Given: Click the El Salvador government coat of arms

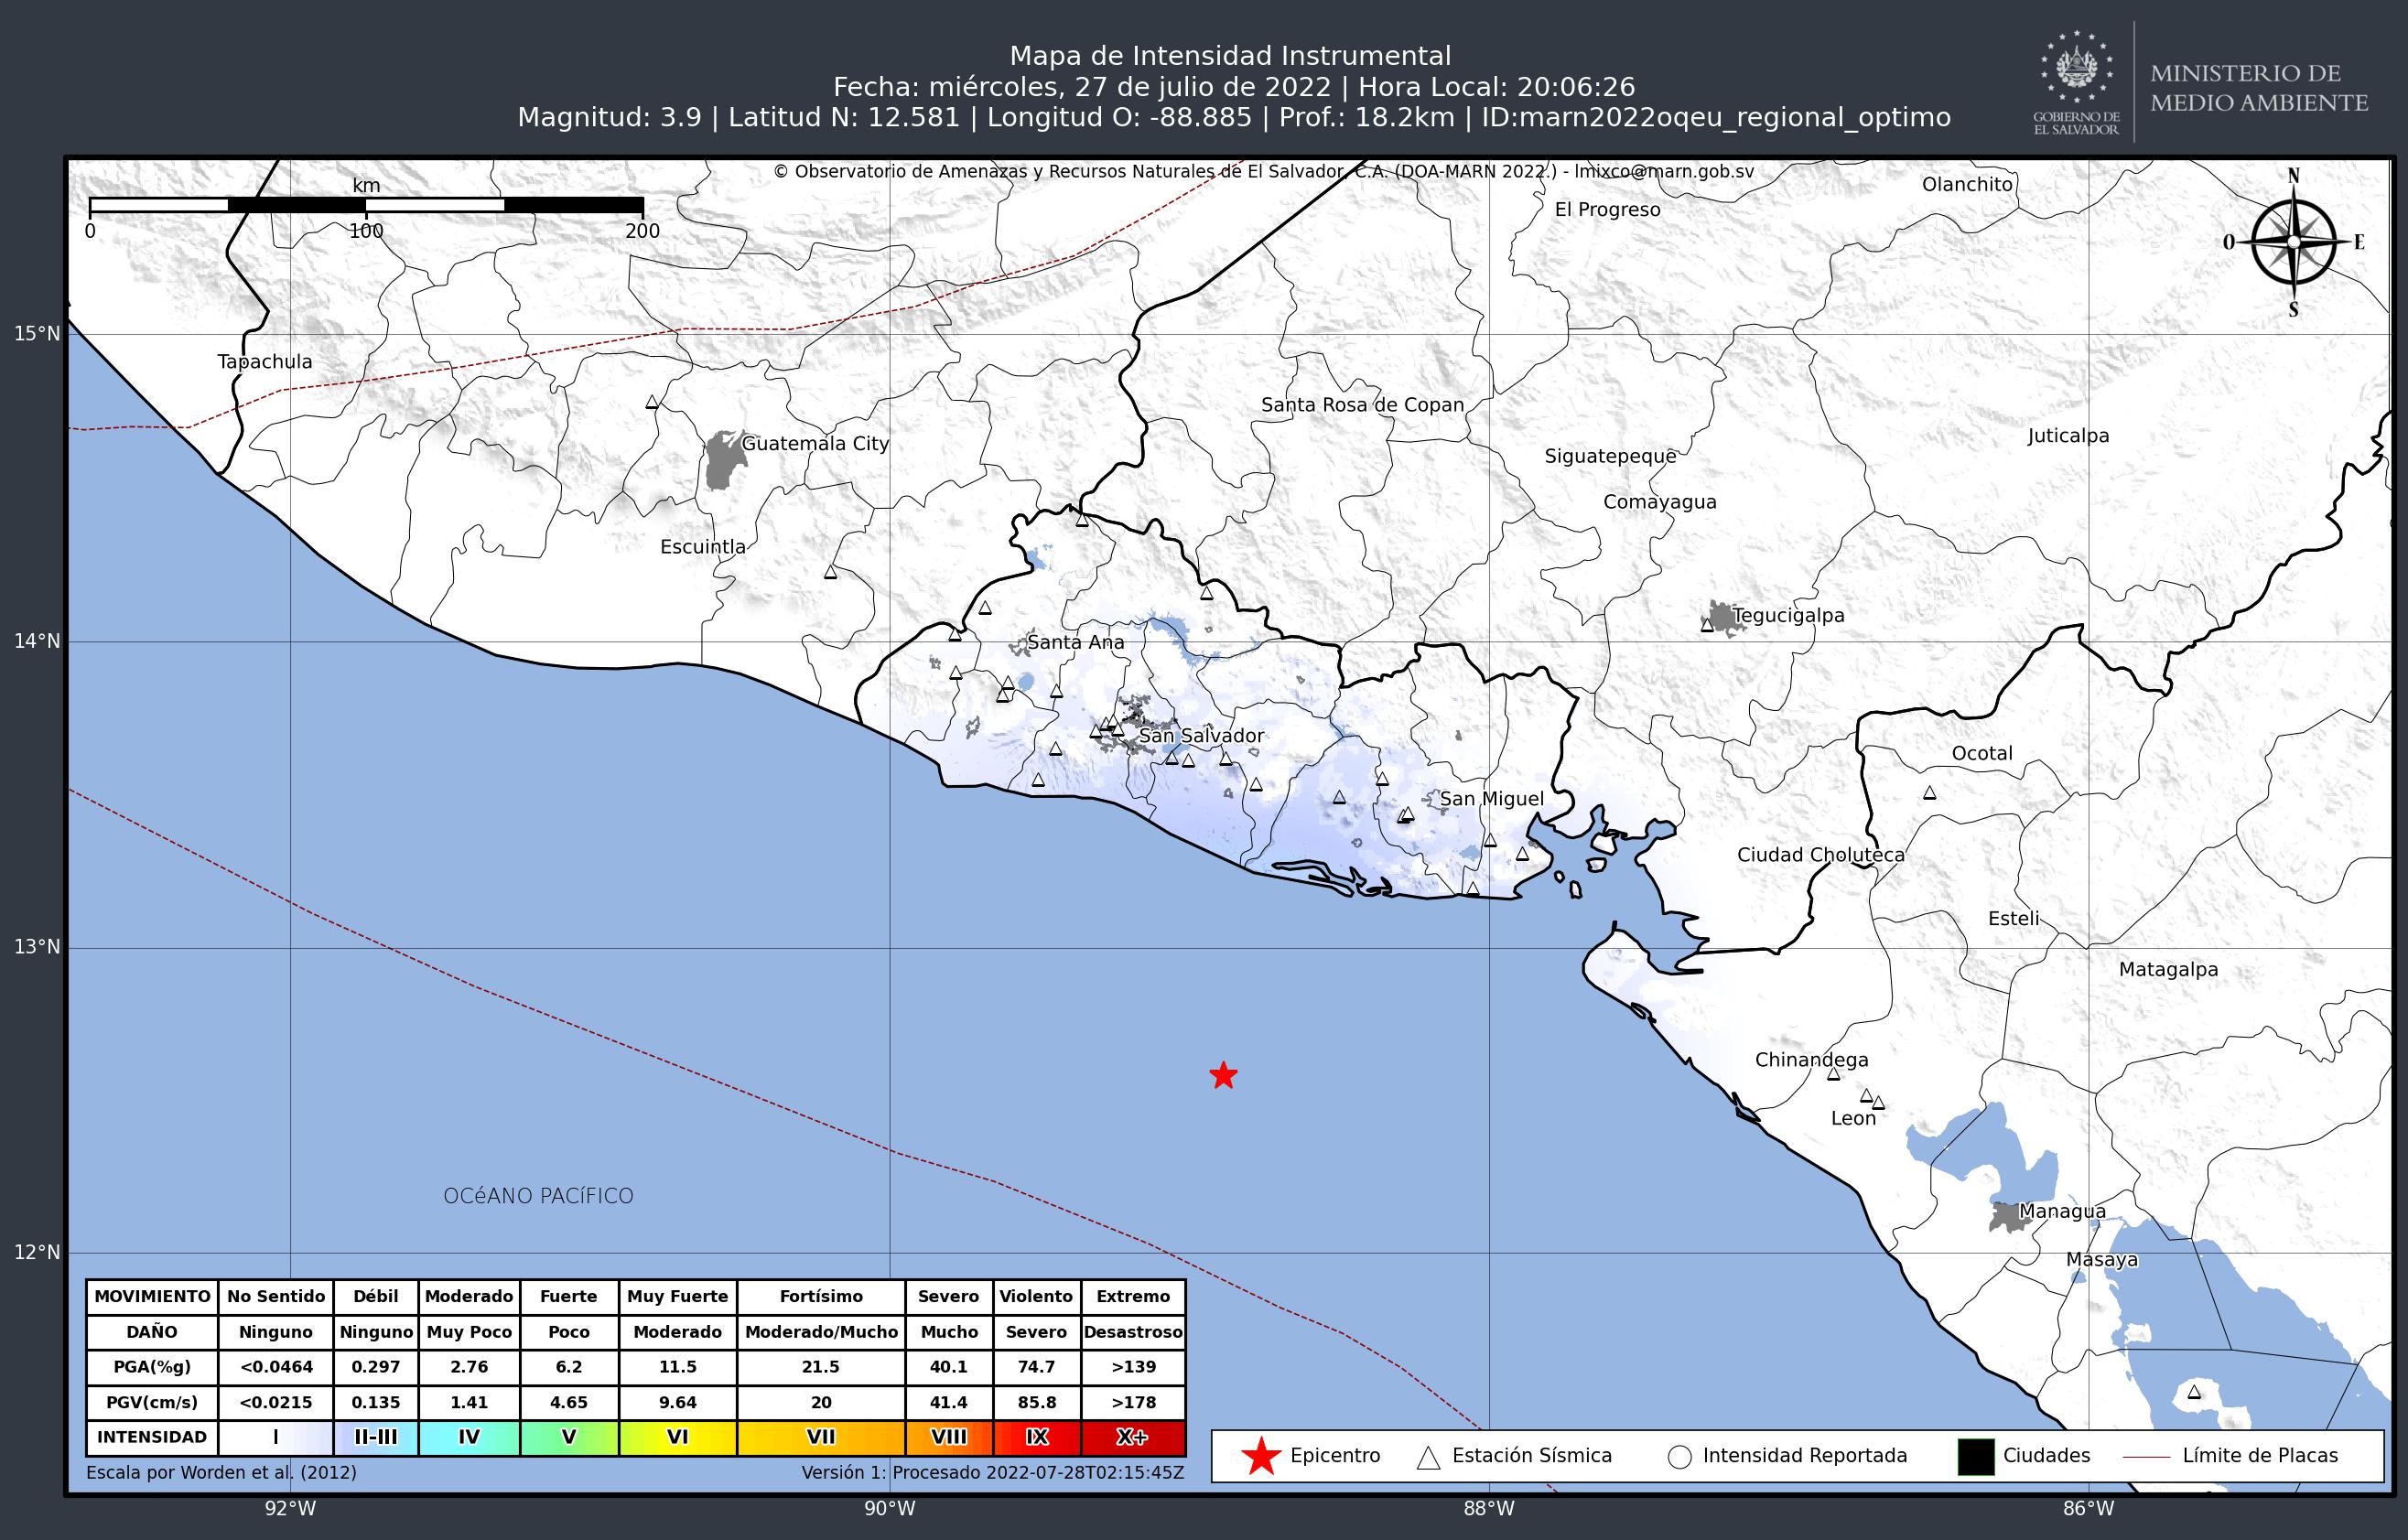Looking at the screenshot, I should click(2076, 70).
